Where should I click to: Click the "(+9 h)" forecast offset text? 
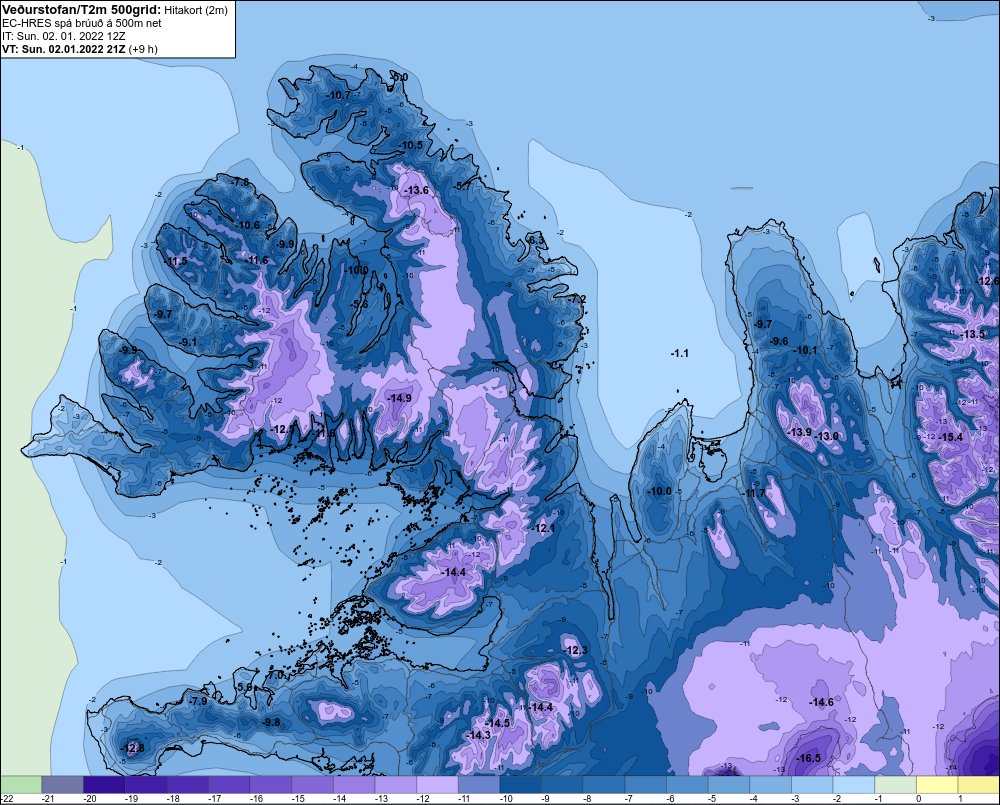143,49
